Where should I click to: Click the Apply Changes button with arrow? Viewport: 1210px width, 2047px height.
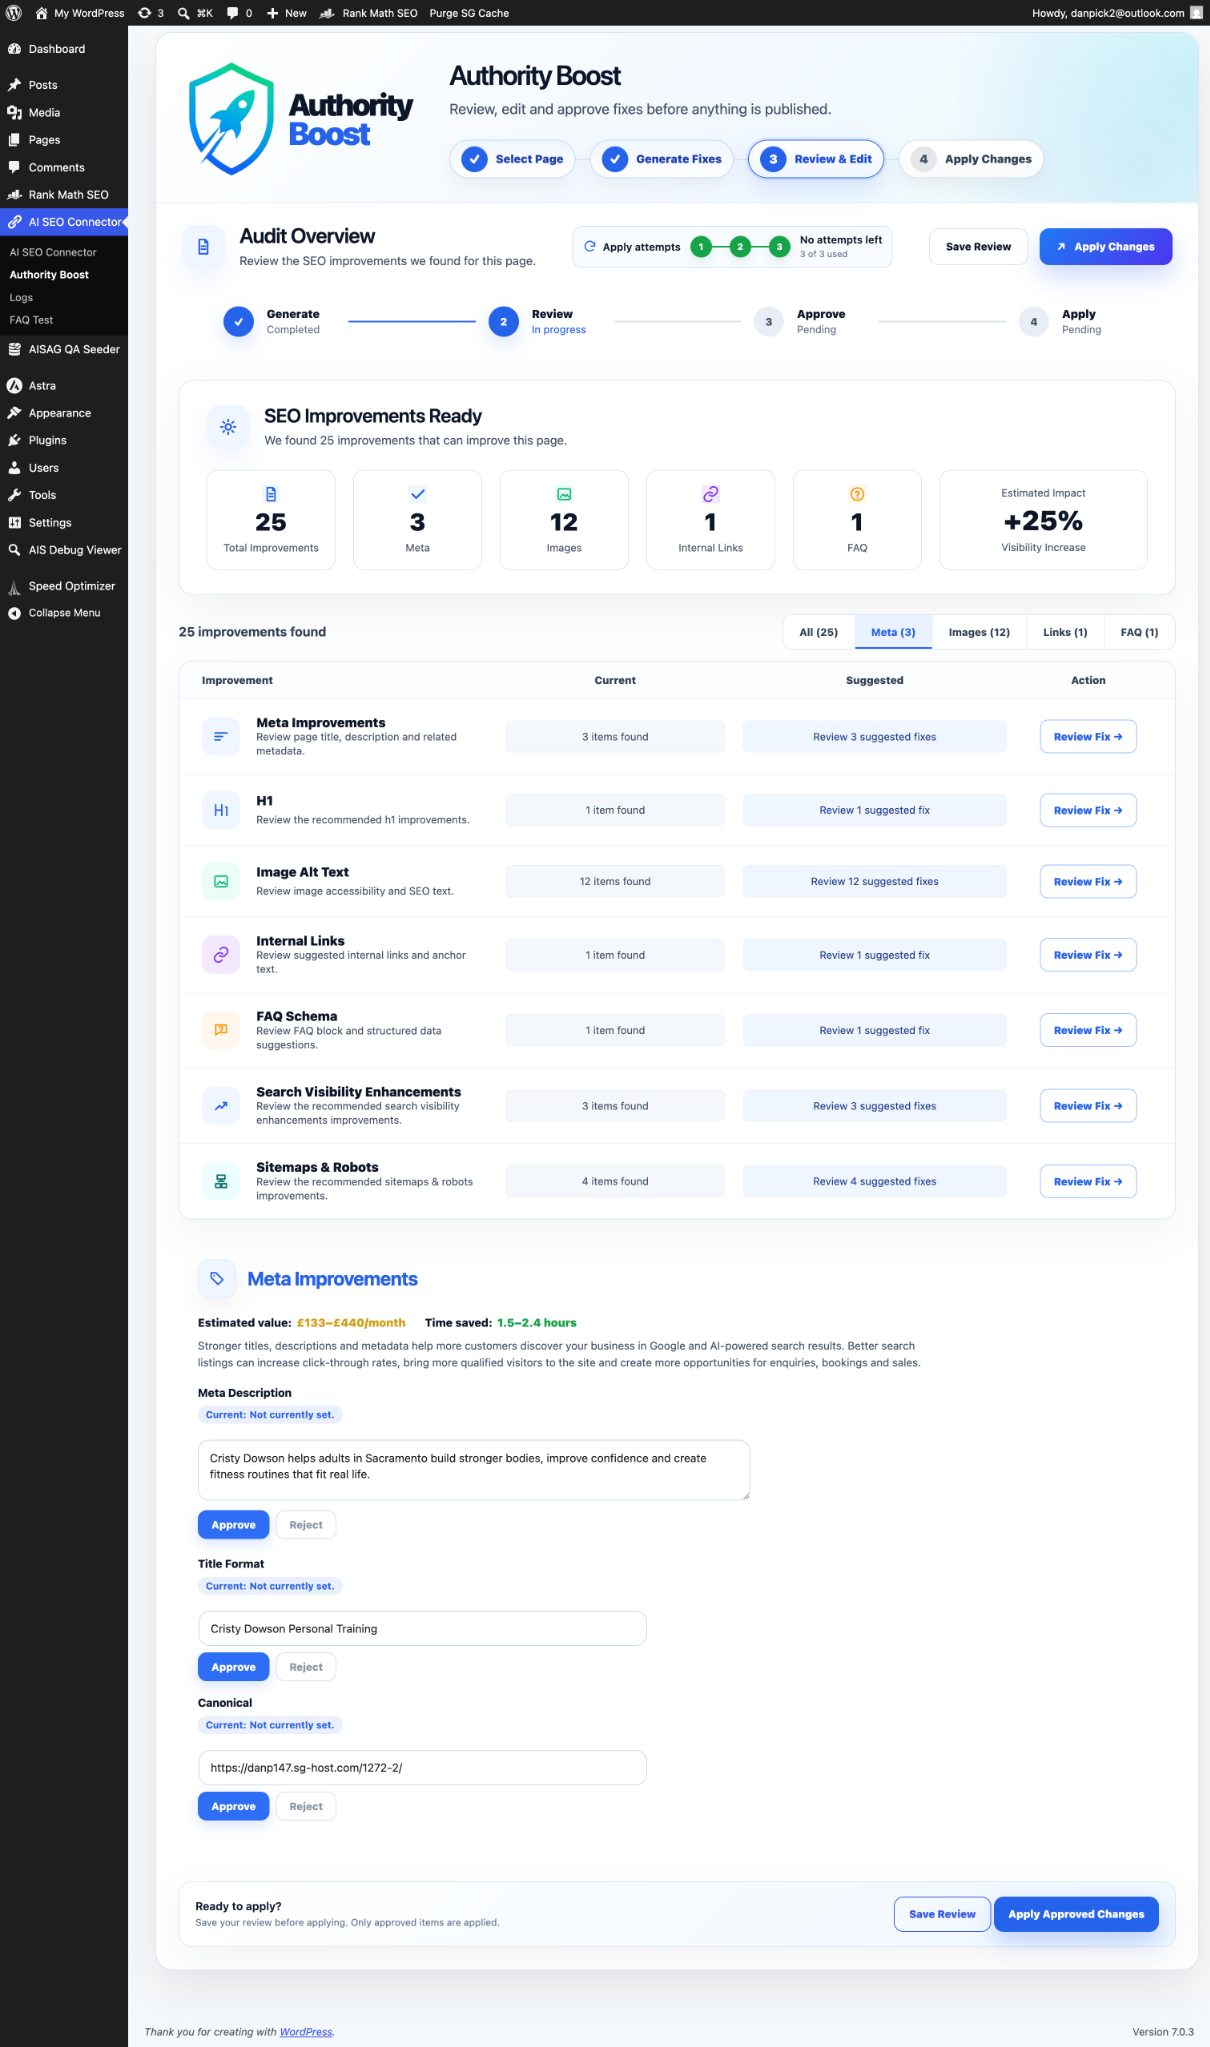tap(1105, 247)
